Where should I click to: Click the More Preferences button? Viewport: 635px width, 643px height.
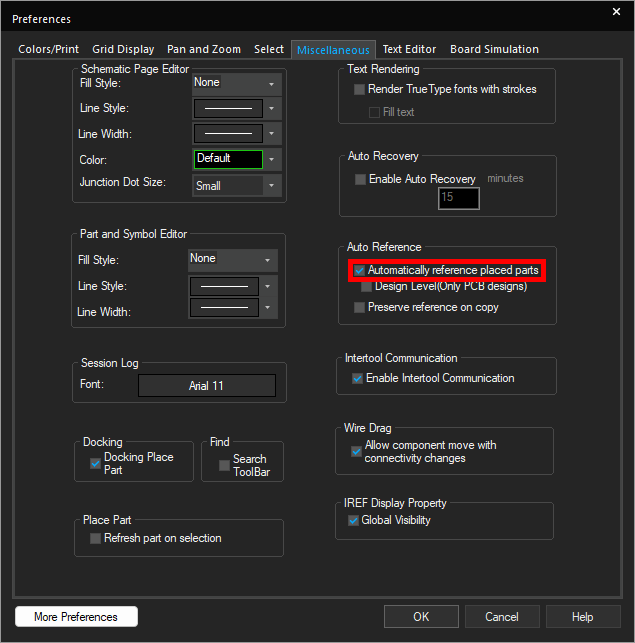pyautogui.click(x=76, y=617)
